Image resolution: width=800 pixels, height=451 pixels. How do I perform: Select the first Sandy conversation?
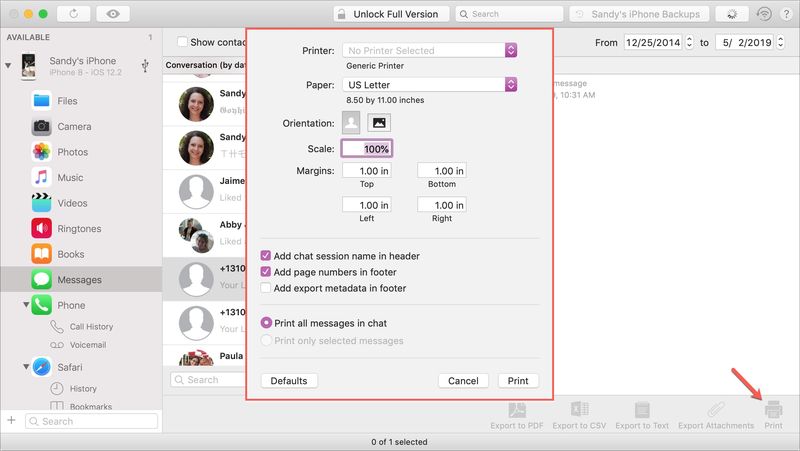[205, 104]
